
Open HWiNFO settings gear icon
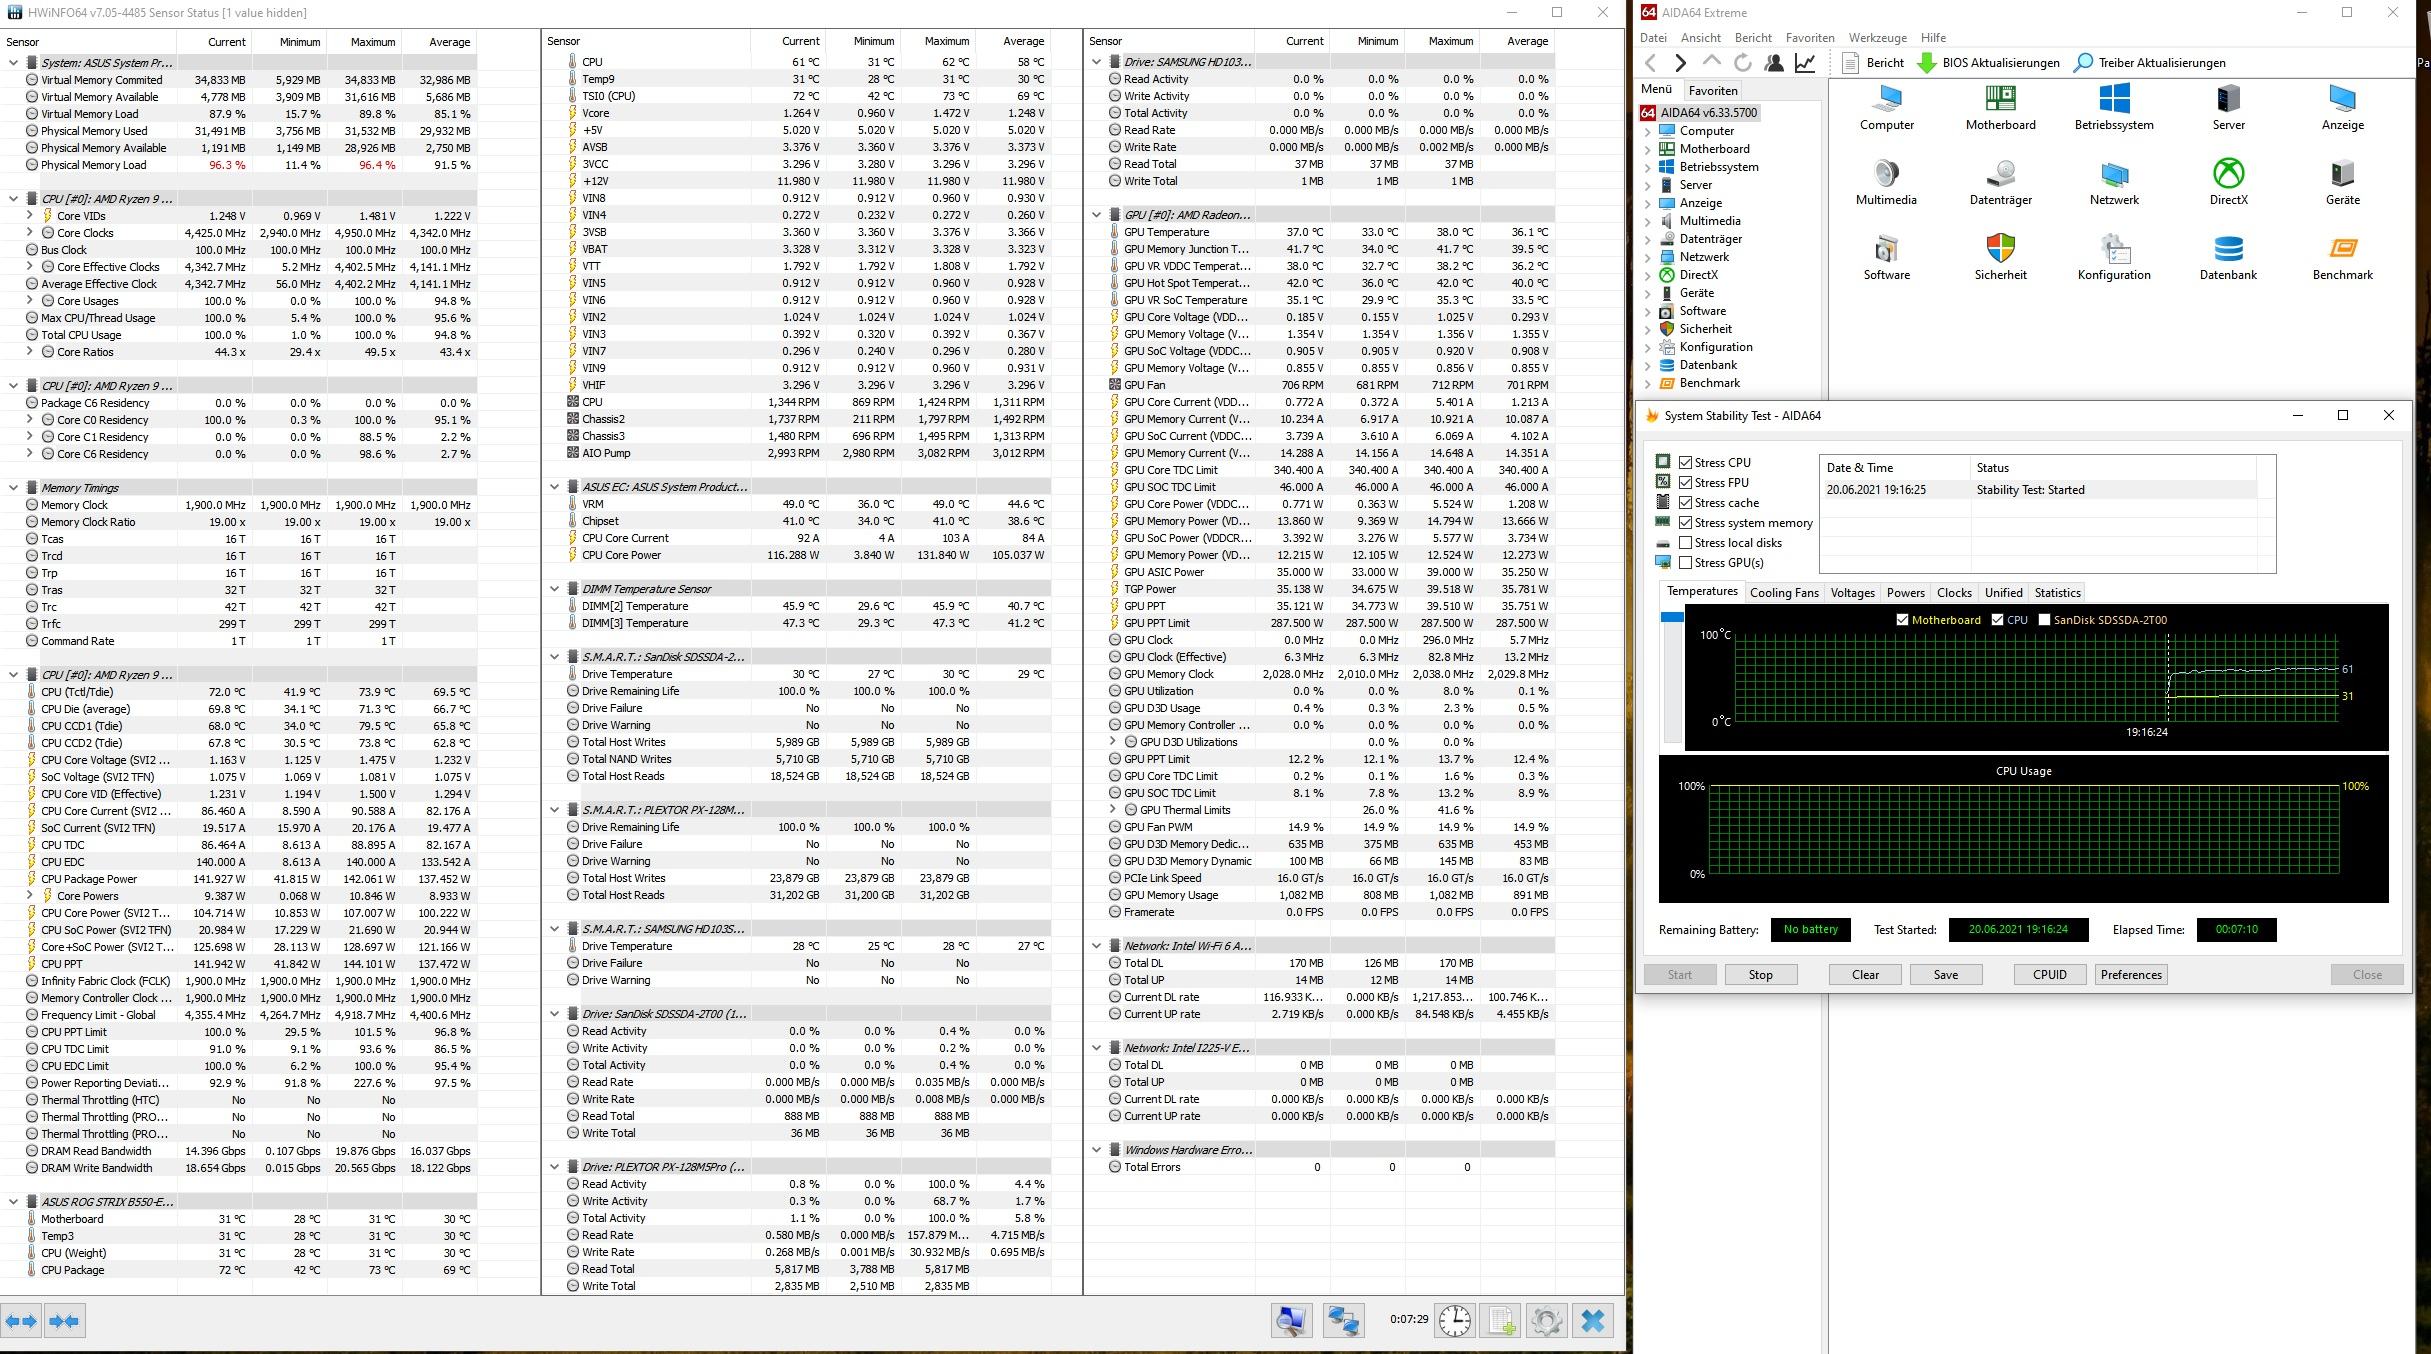click(x=1546, y=1321)
